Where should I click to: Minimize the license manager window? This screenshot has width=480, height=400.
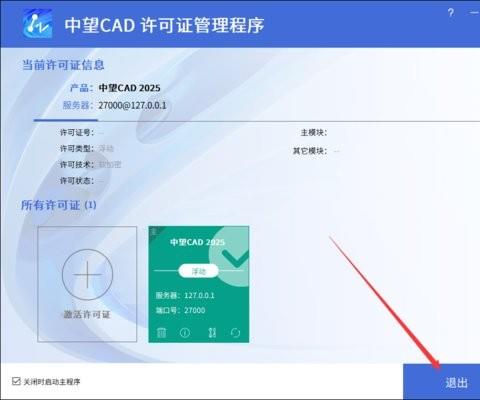474,13
